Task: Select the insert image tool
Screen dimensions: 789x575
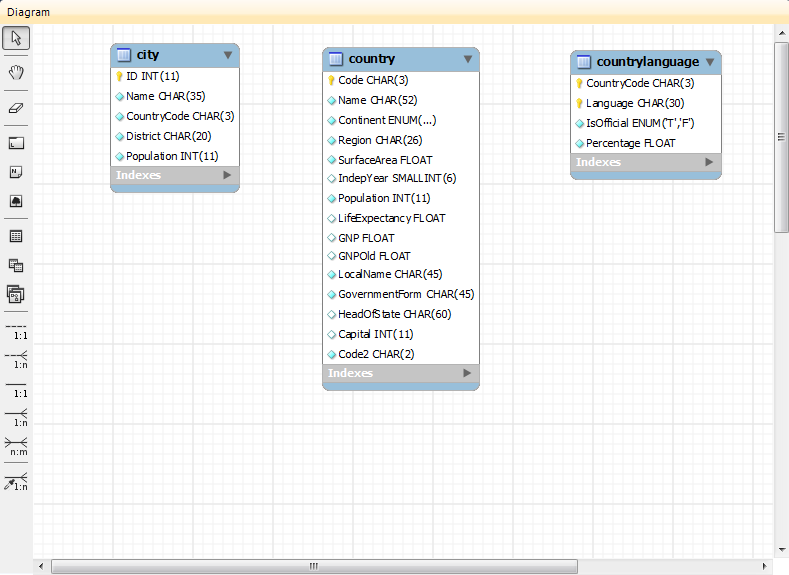Action: [16, 201]
